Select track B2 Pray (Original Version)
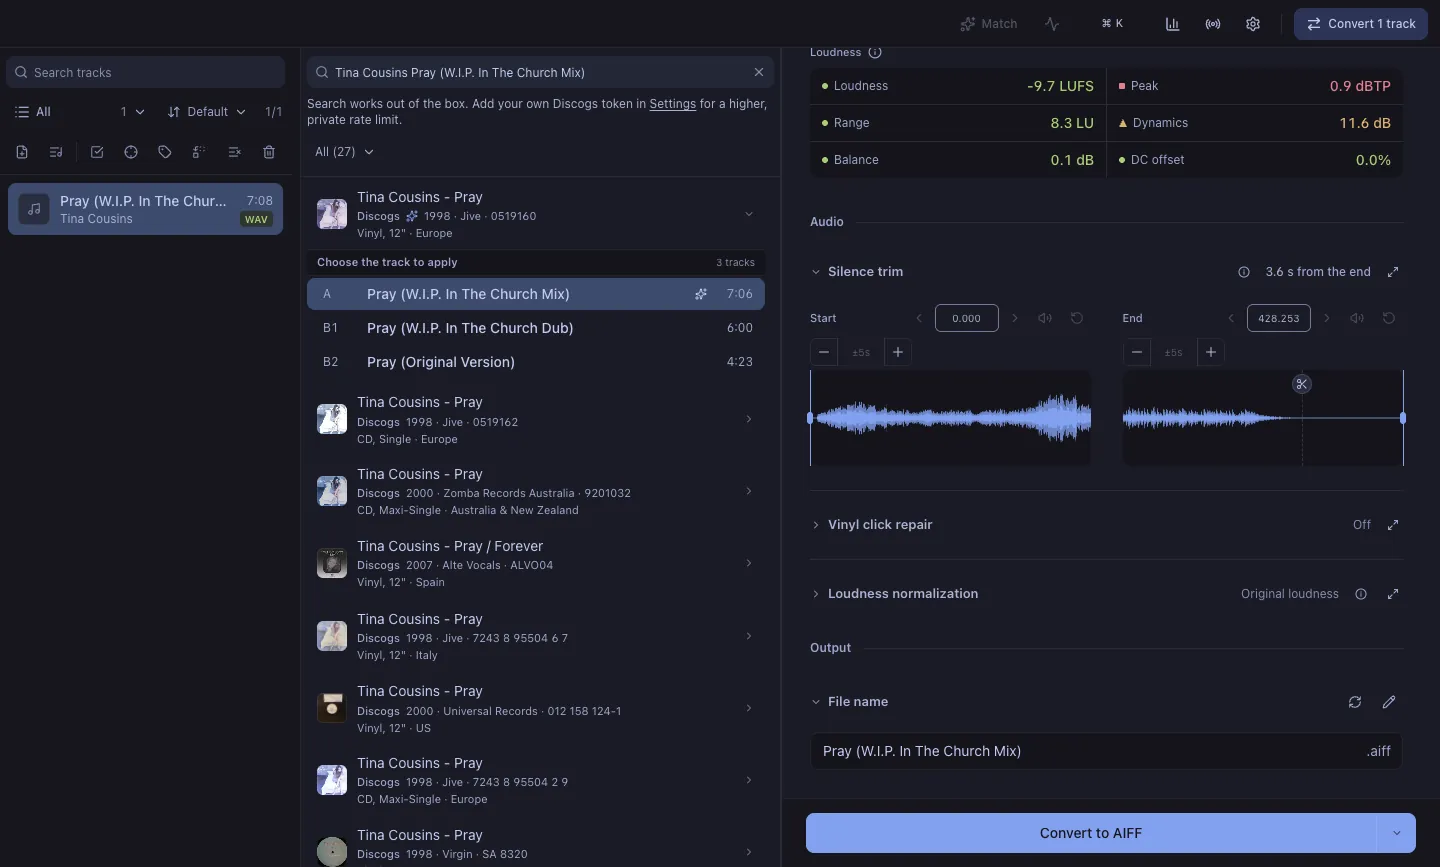Viewport: 1440px width, 867px height. point(536,362)
